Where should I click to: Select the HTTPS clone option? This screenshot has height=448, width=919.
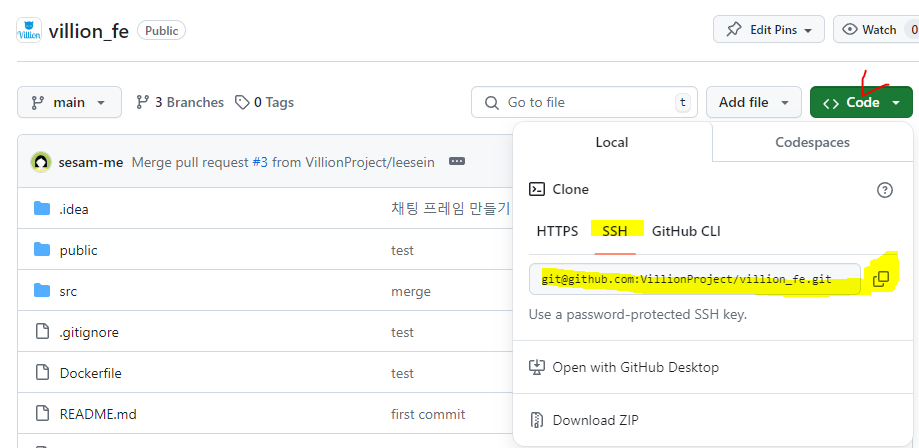coord(557,231)
